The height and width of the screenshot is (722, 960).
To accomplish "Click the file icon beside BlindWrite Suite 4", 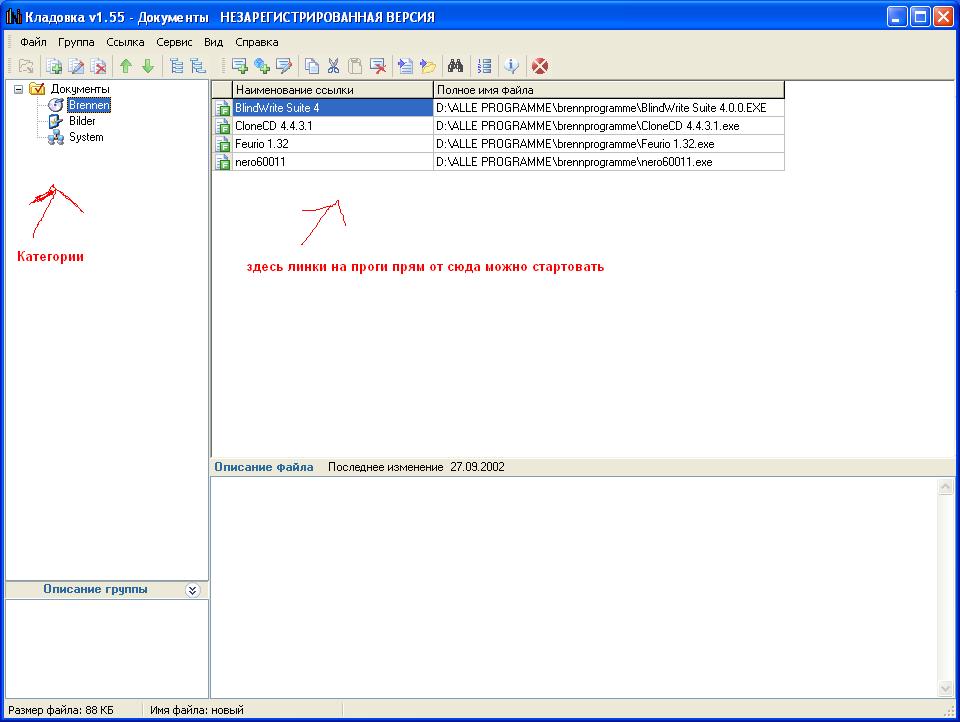I will (222, 108).
